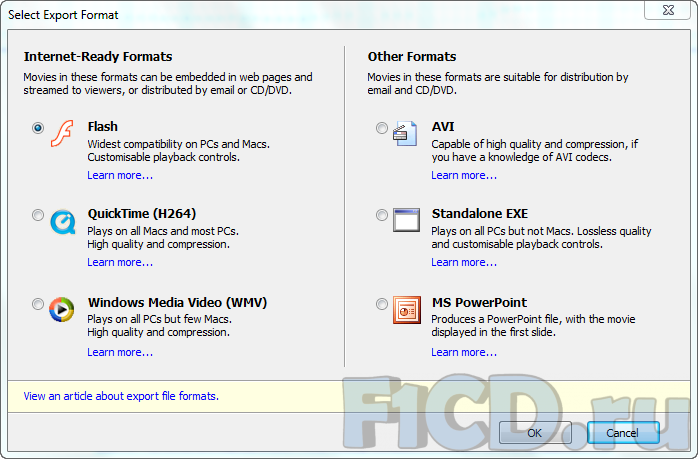
Task: Click 'Plays on all PCs but few Macs.' text
Action: pos(159,319)
